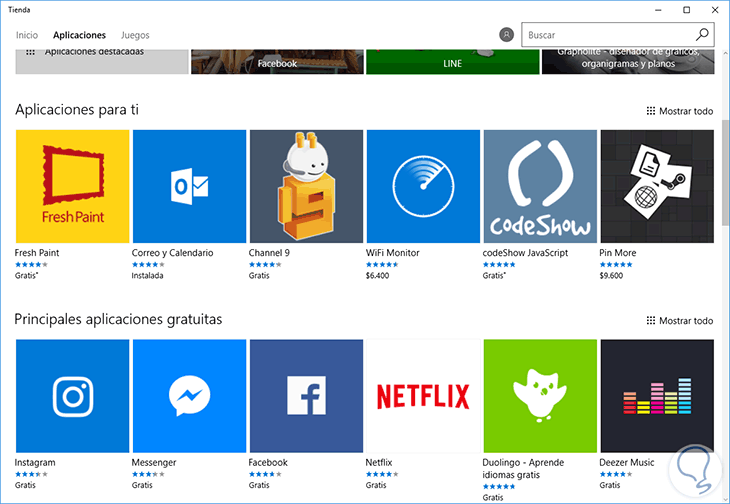Open the WiFi Monitor app tile
The width and height of the screenshot is (730, 504).
(x=423, y=186)
